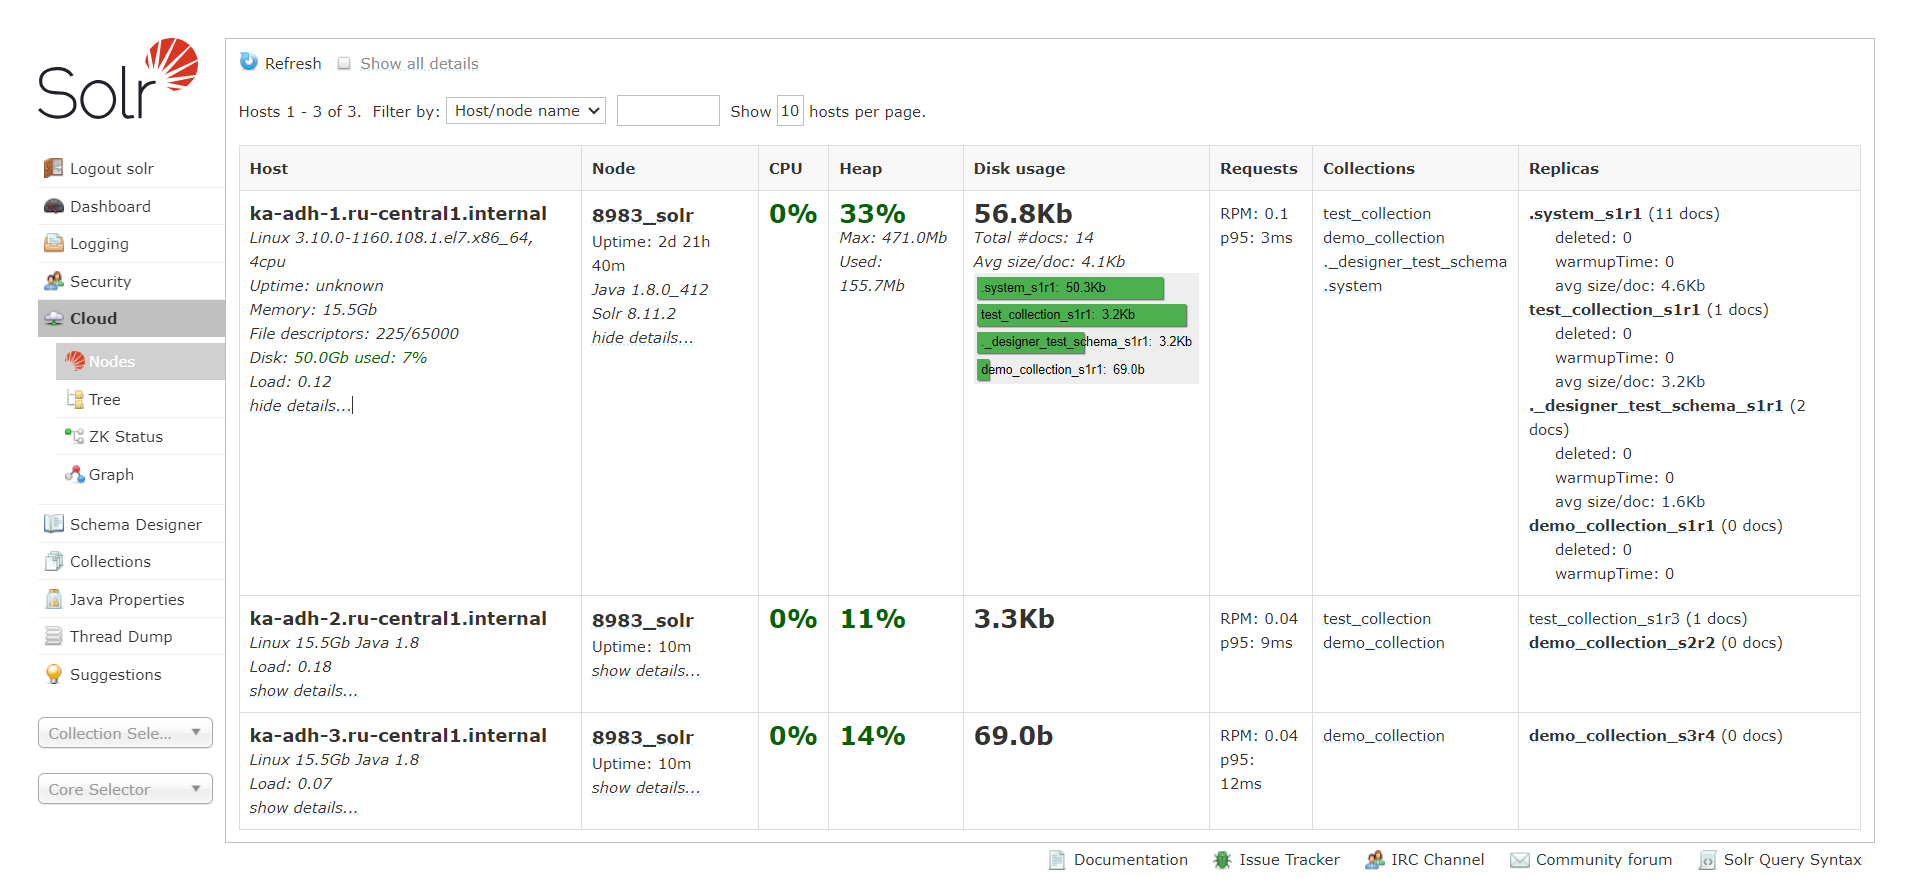Expand the Collection Selector dropdown

tap(125, 733)
